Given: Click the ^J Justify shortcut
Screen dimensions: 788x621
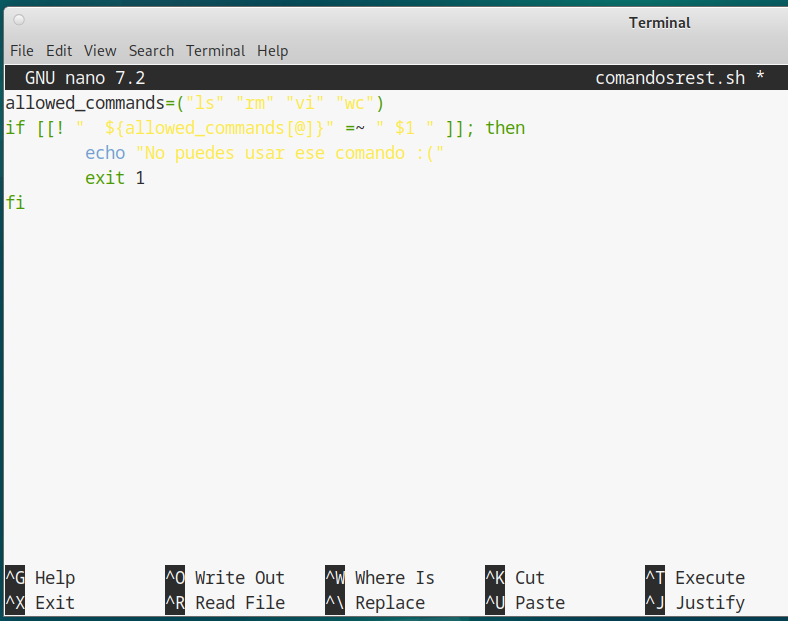Looking at the screenshot, I should point(695,603).
